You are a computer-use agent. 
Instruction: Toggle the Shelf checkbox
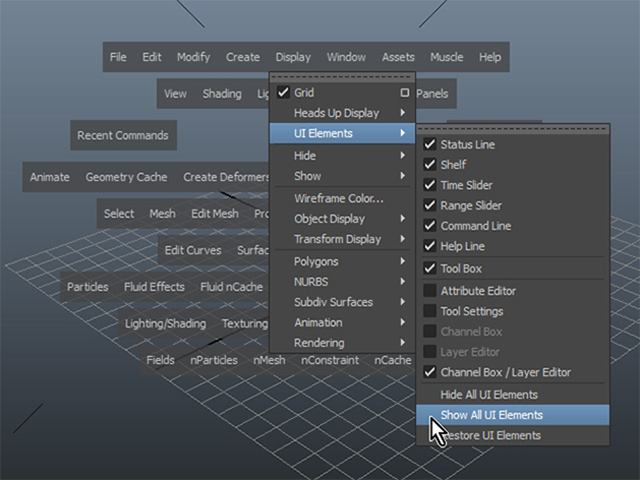click(429, 164)
